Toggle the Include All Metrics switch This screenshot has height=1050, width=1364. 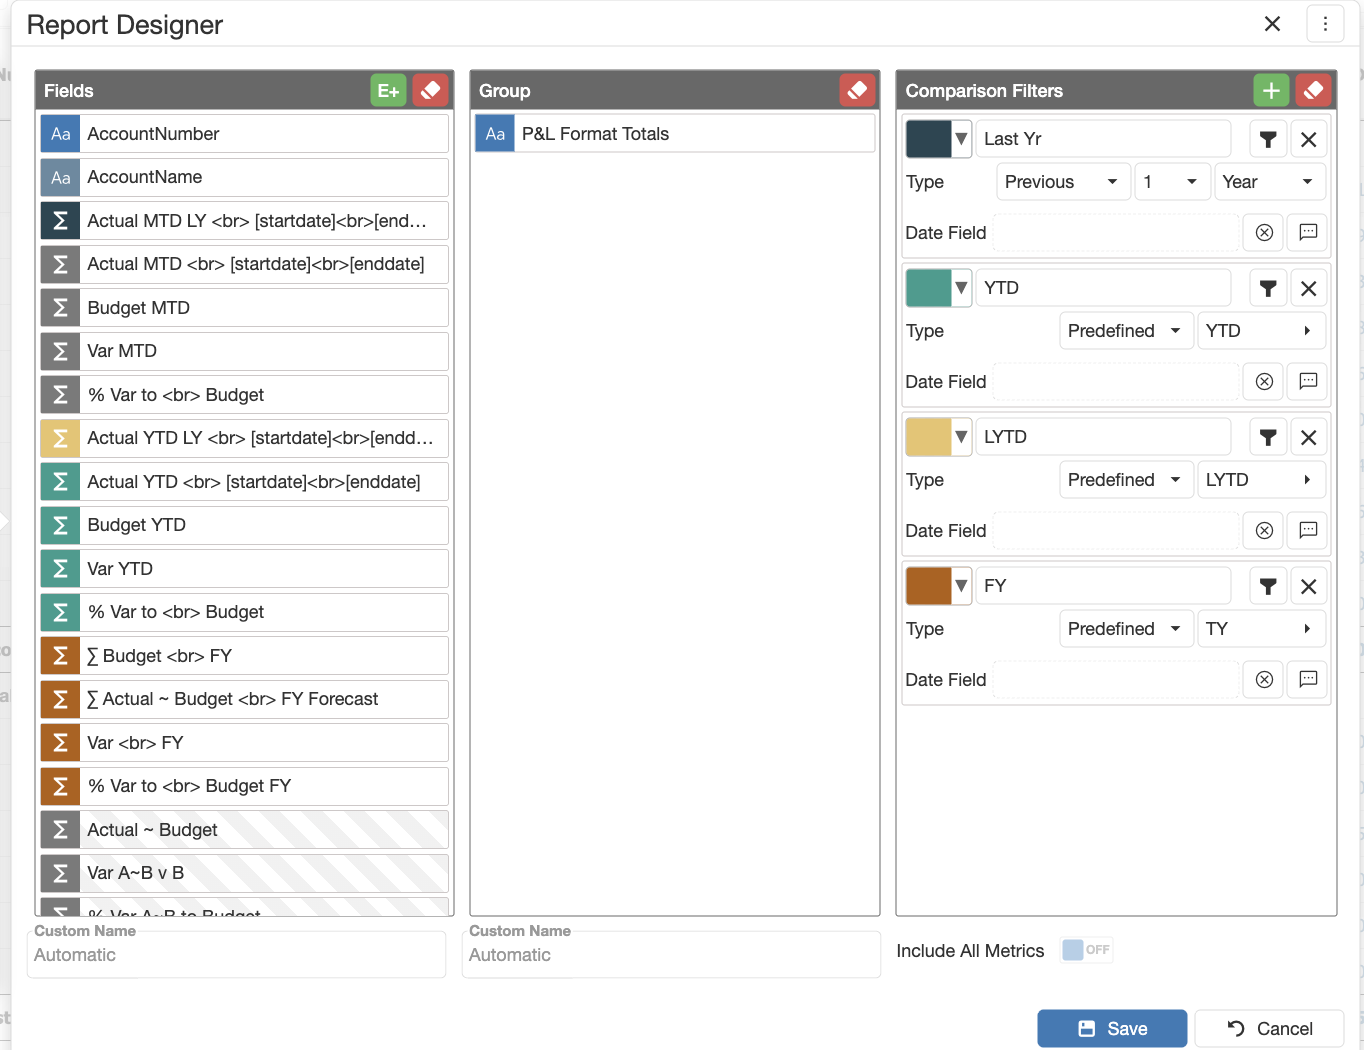(x=1086, y=950)
